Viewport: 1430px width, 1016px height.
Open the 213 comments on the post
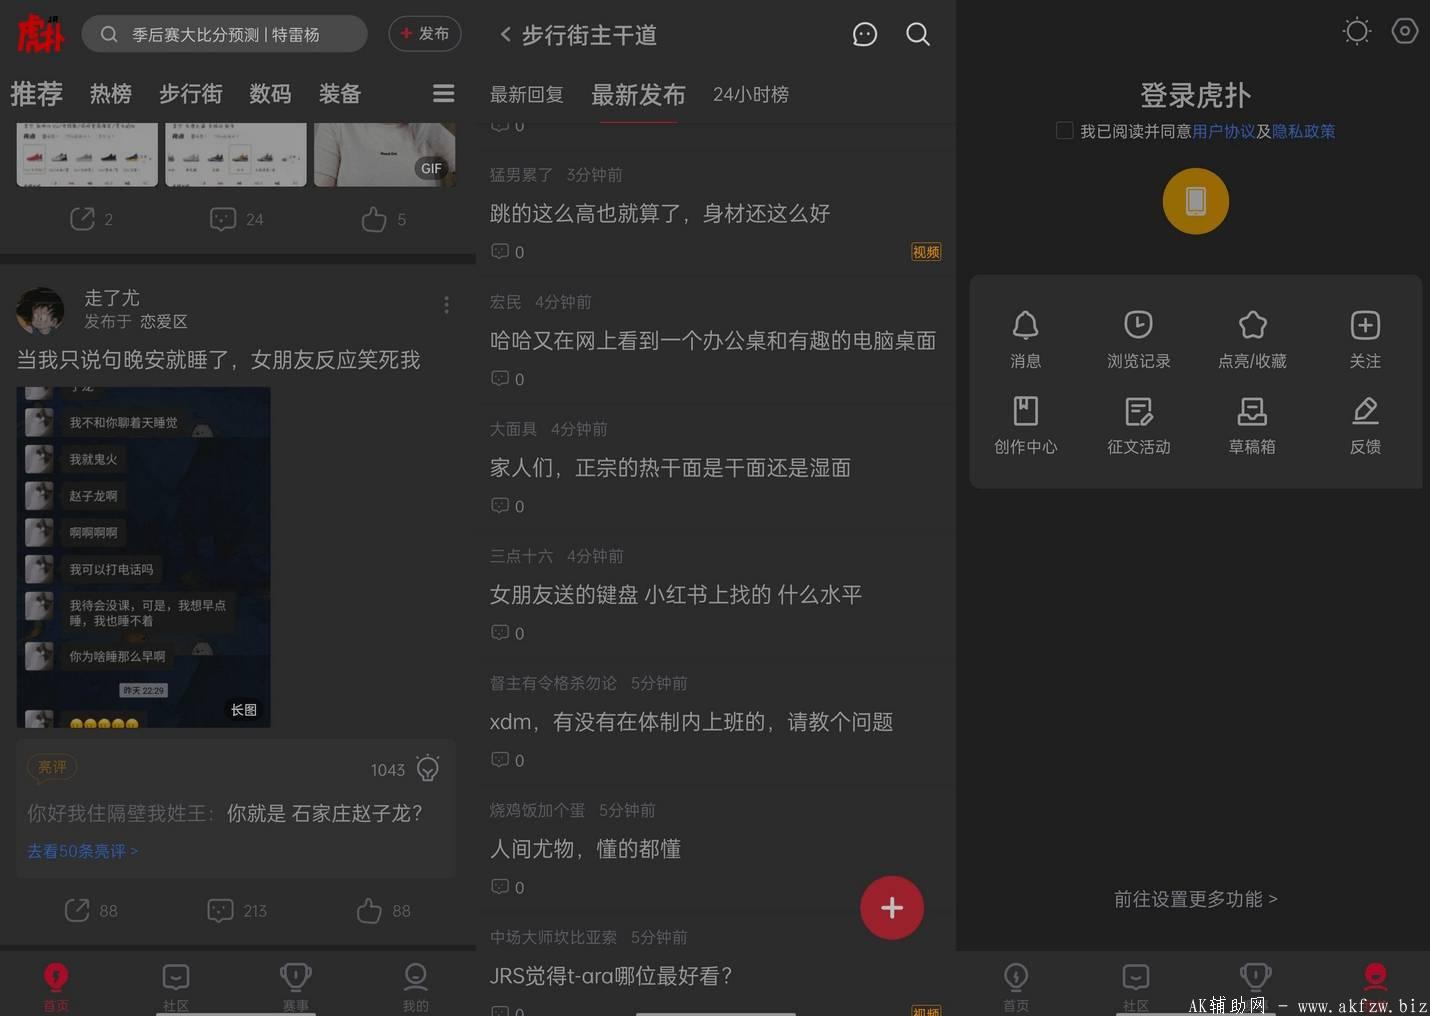237,911
